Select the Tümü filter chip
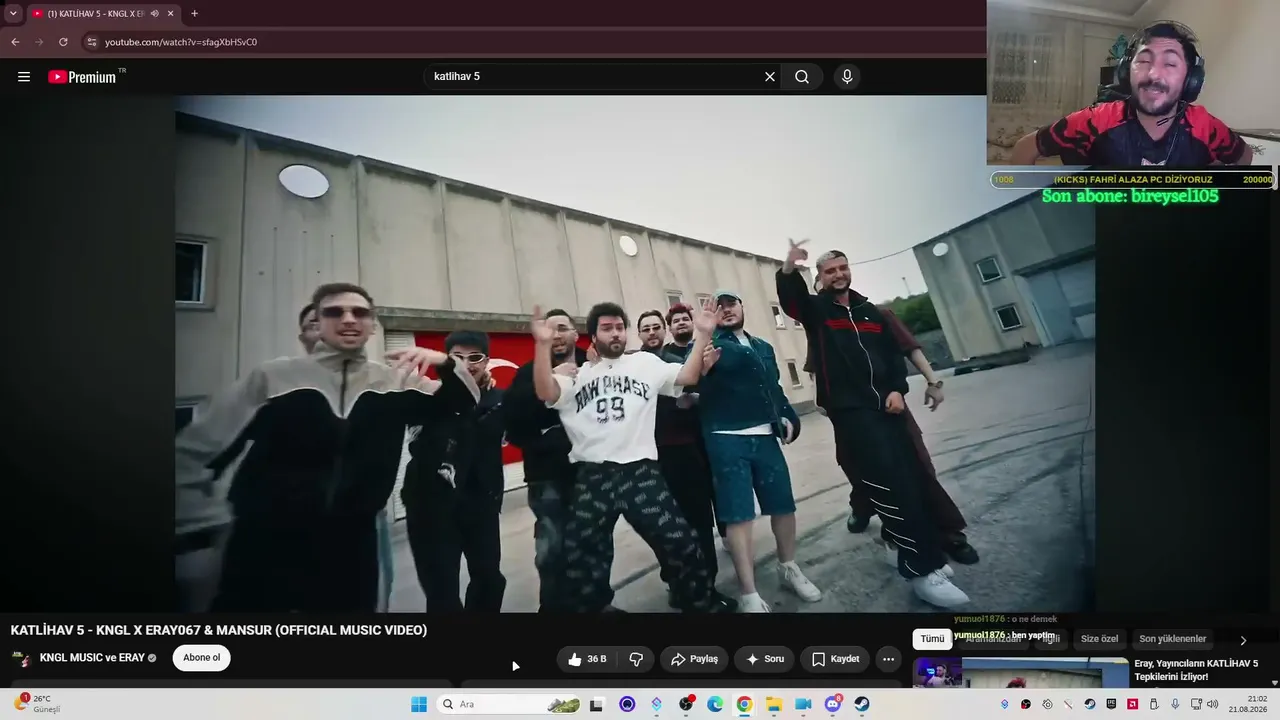The image size is (1280, 720). pos(932,639)
